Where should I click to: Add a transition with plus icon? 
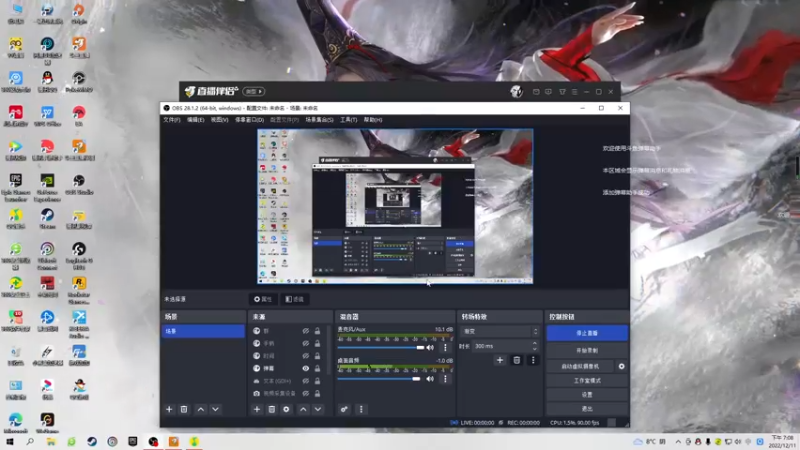click(500, 360)
